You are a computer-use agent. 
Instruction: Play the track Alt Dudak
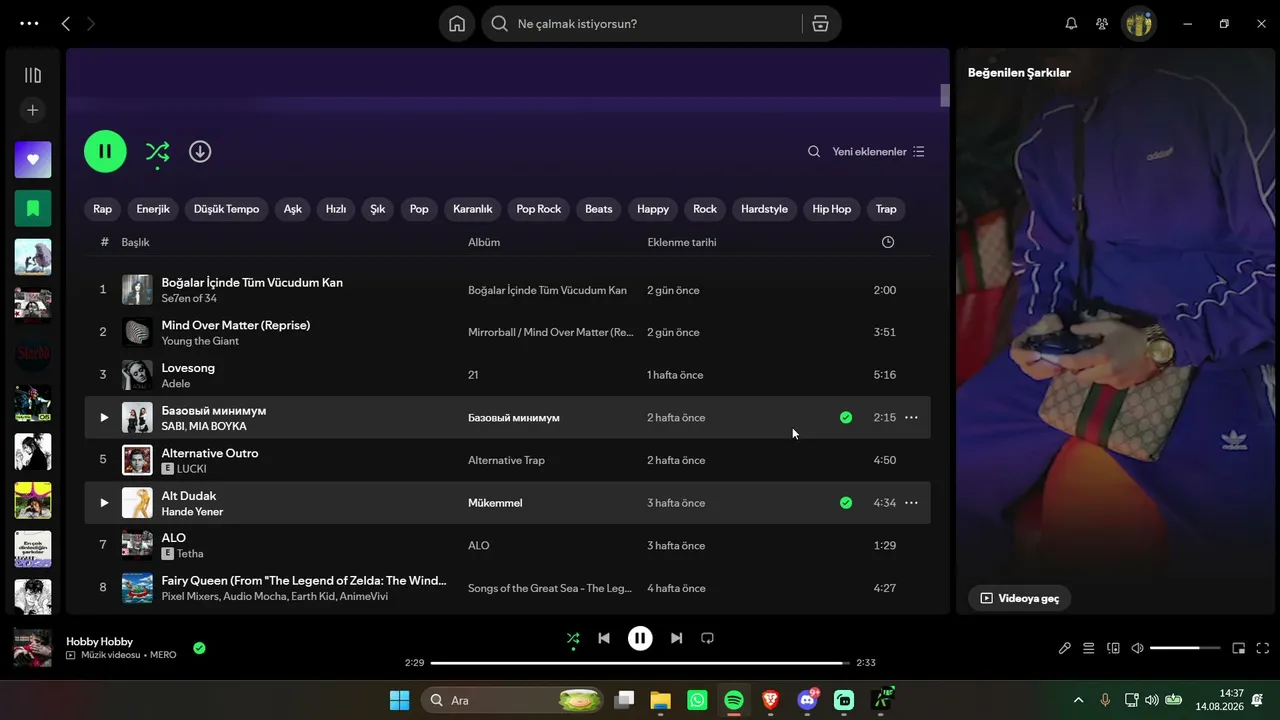click(x=103, y=503)
